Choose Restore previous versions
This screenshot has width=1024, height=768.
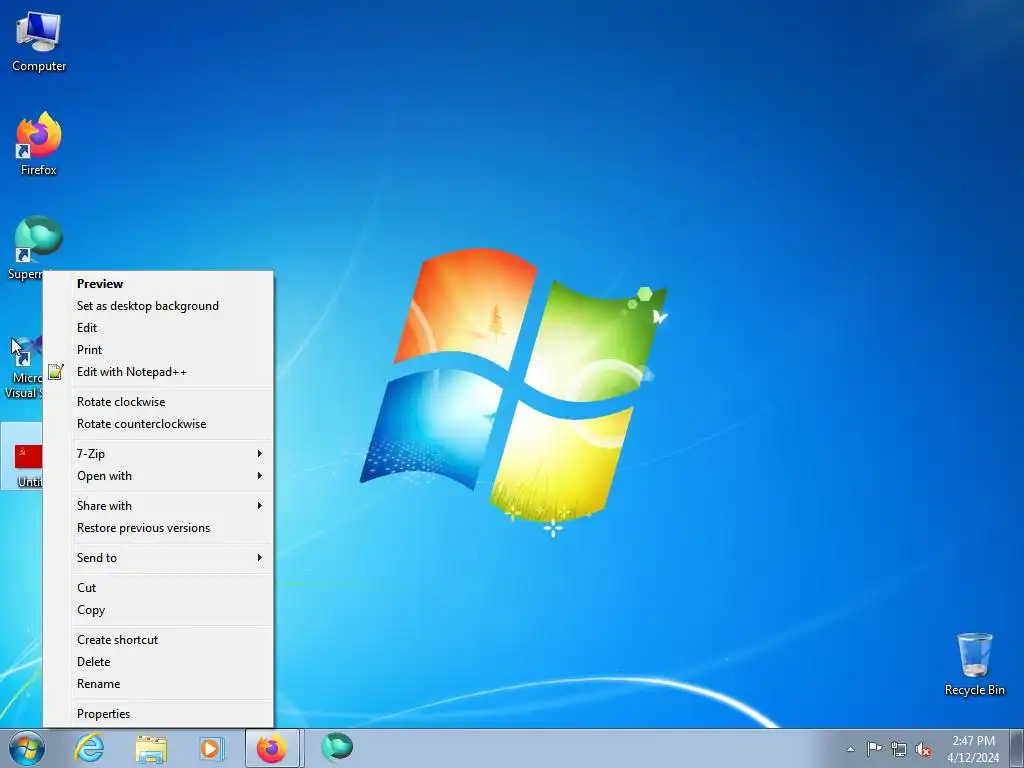click(158, 528)
